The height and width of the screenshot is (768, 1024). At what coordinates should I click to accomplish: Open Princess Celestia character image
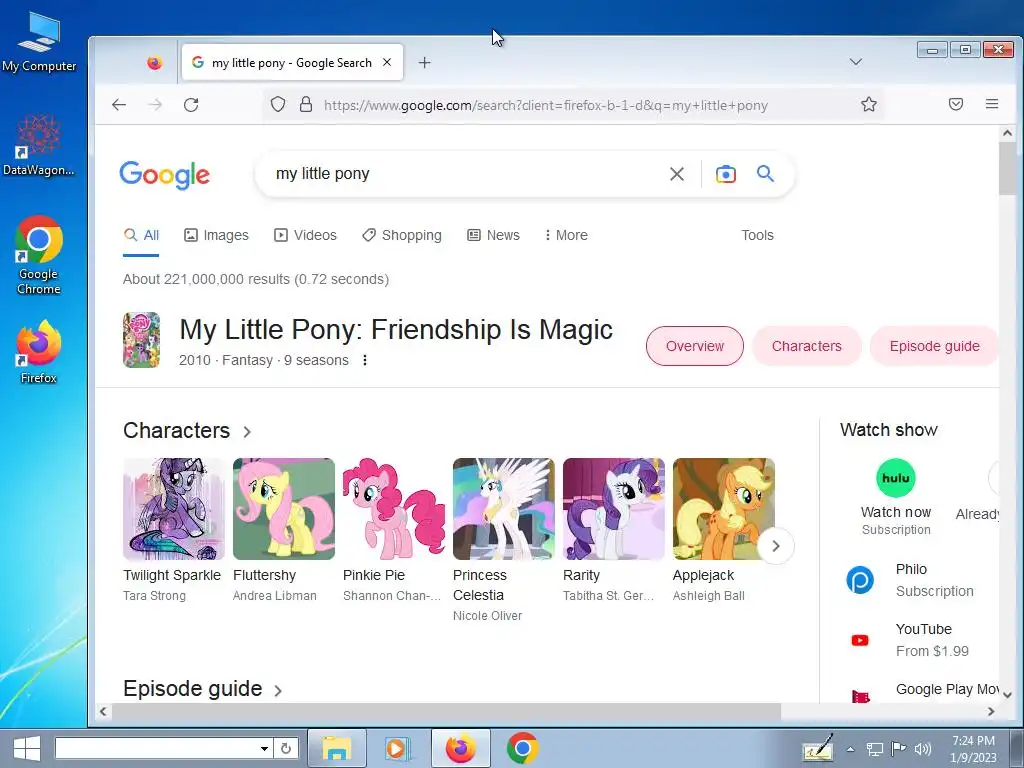pos(504,509)
